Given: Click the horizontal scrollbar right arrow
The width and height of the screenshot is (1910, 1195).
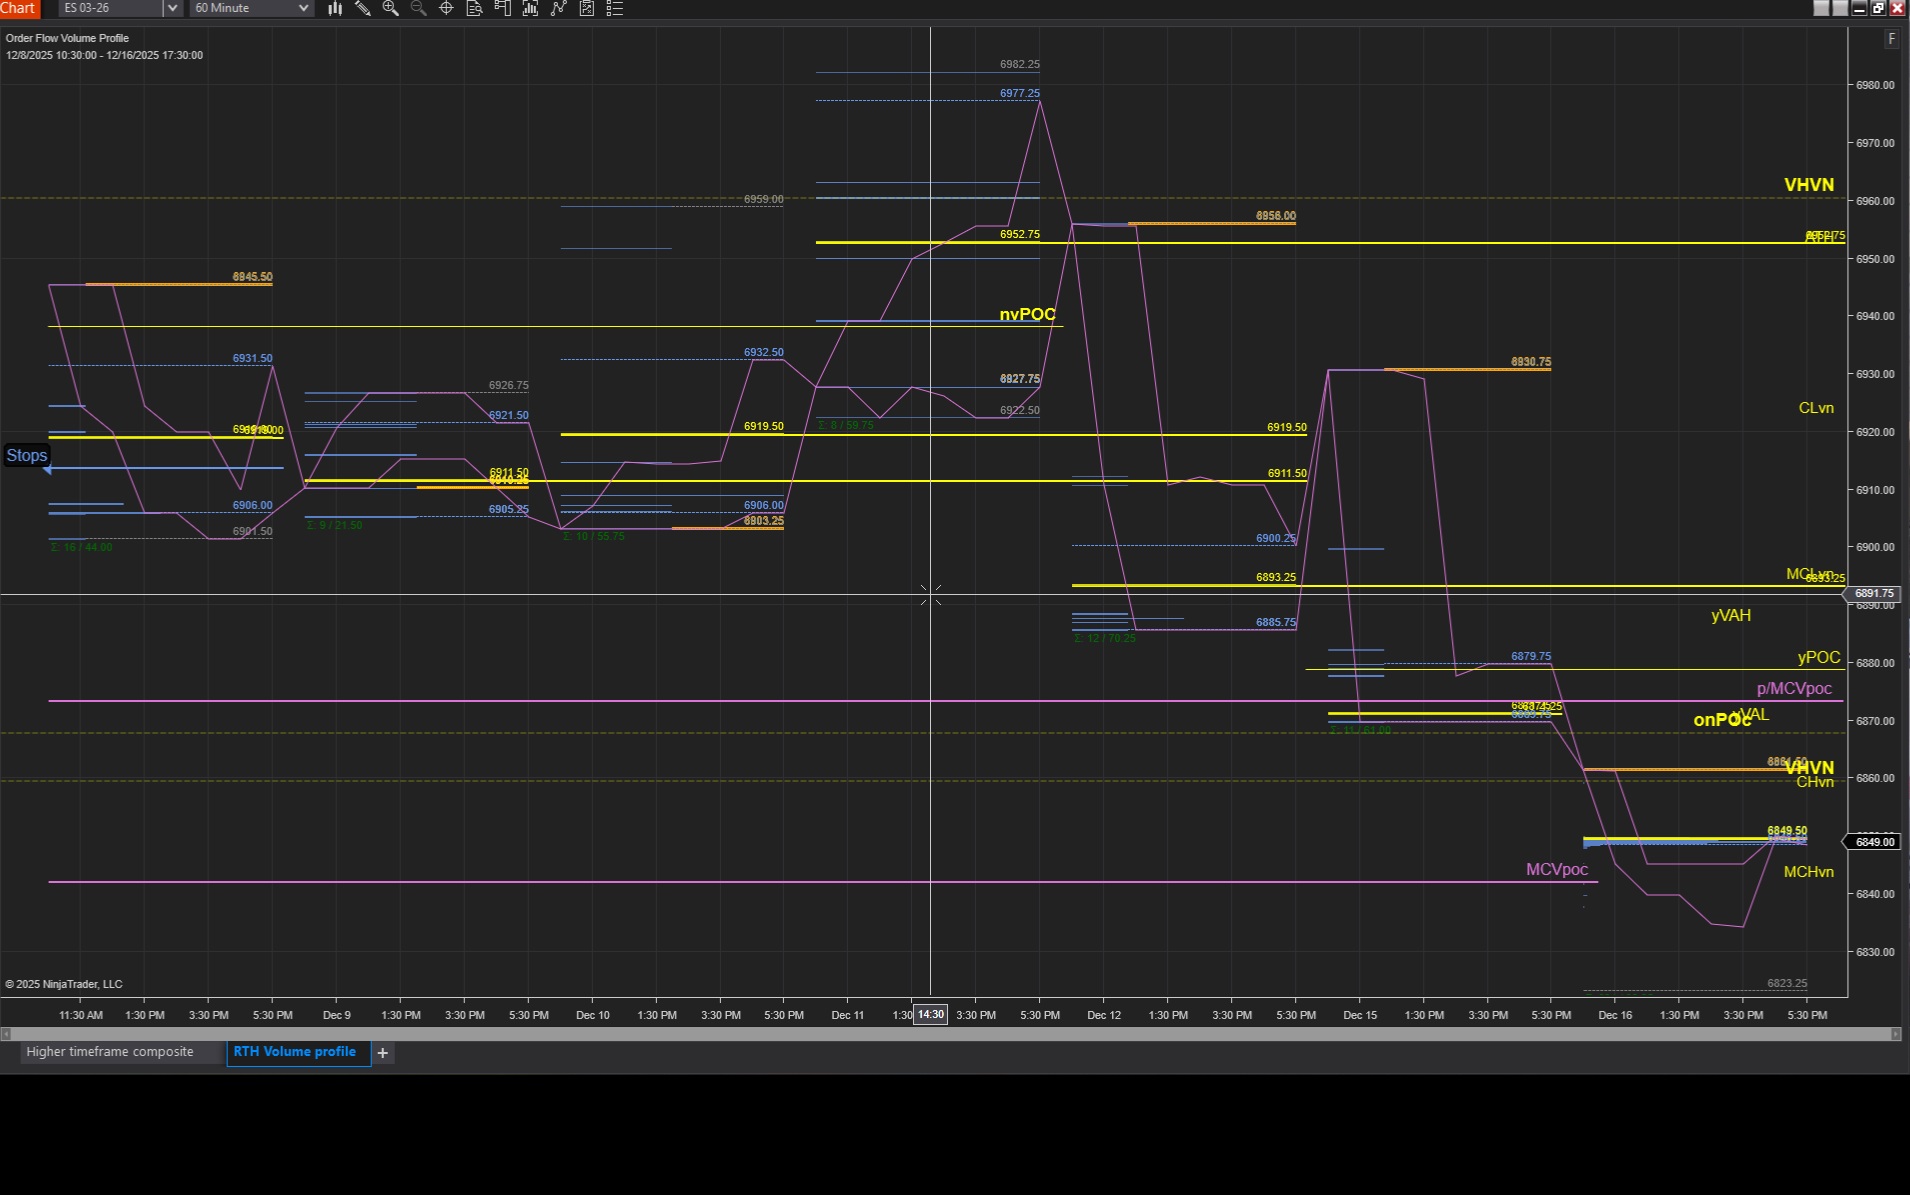Looking at the screenshot, I should pos(1895,1034).
